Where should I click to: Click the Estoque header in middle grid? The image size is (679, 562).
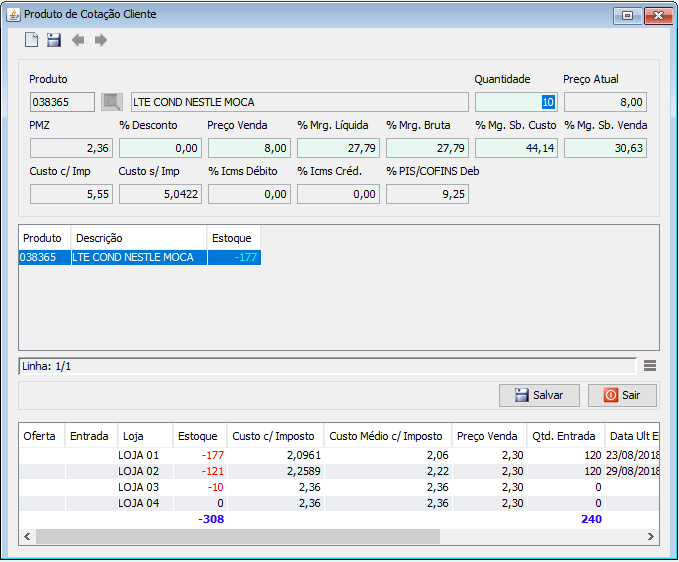(x=234, y=238)
